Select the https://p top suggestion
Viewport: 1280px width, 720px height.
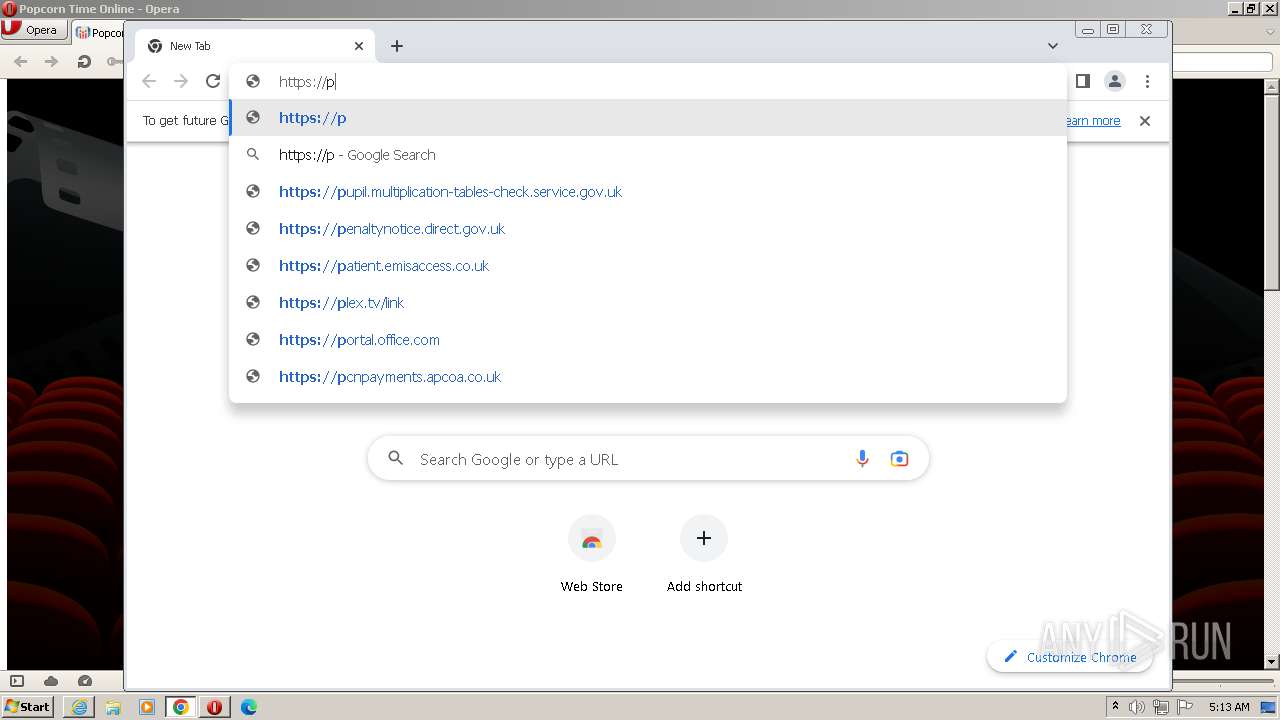[648, 118]
